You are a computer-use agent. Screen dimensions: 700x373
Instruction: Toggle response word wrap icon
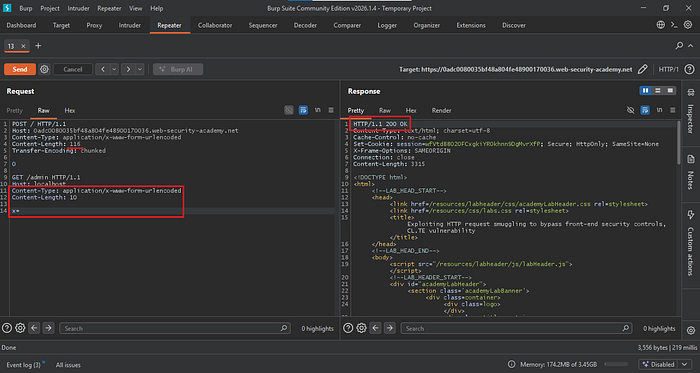[x=645, y=110]
